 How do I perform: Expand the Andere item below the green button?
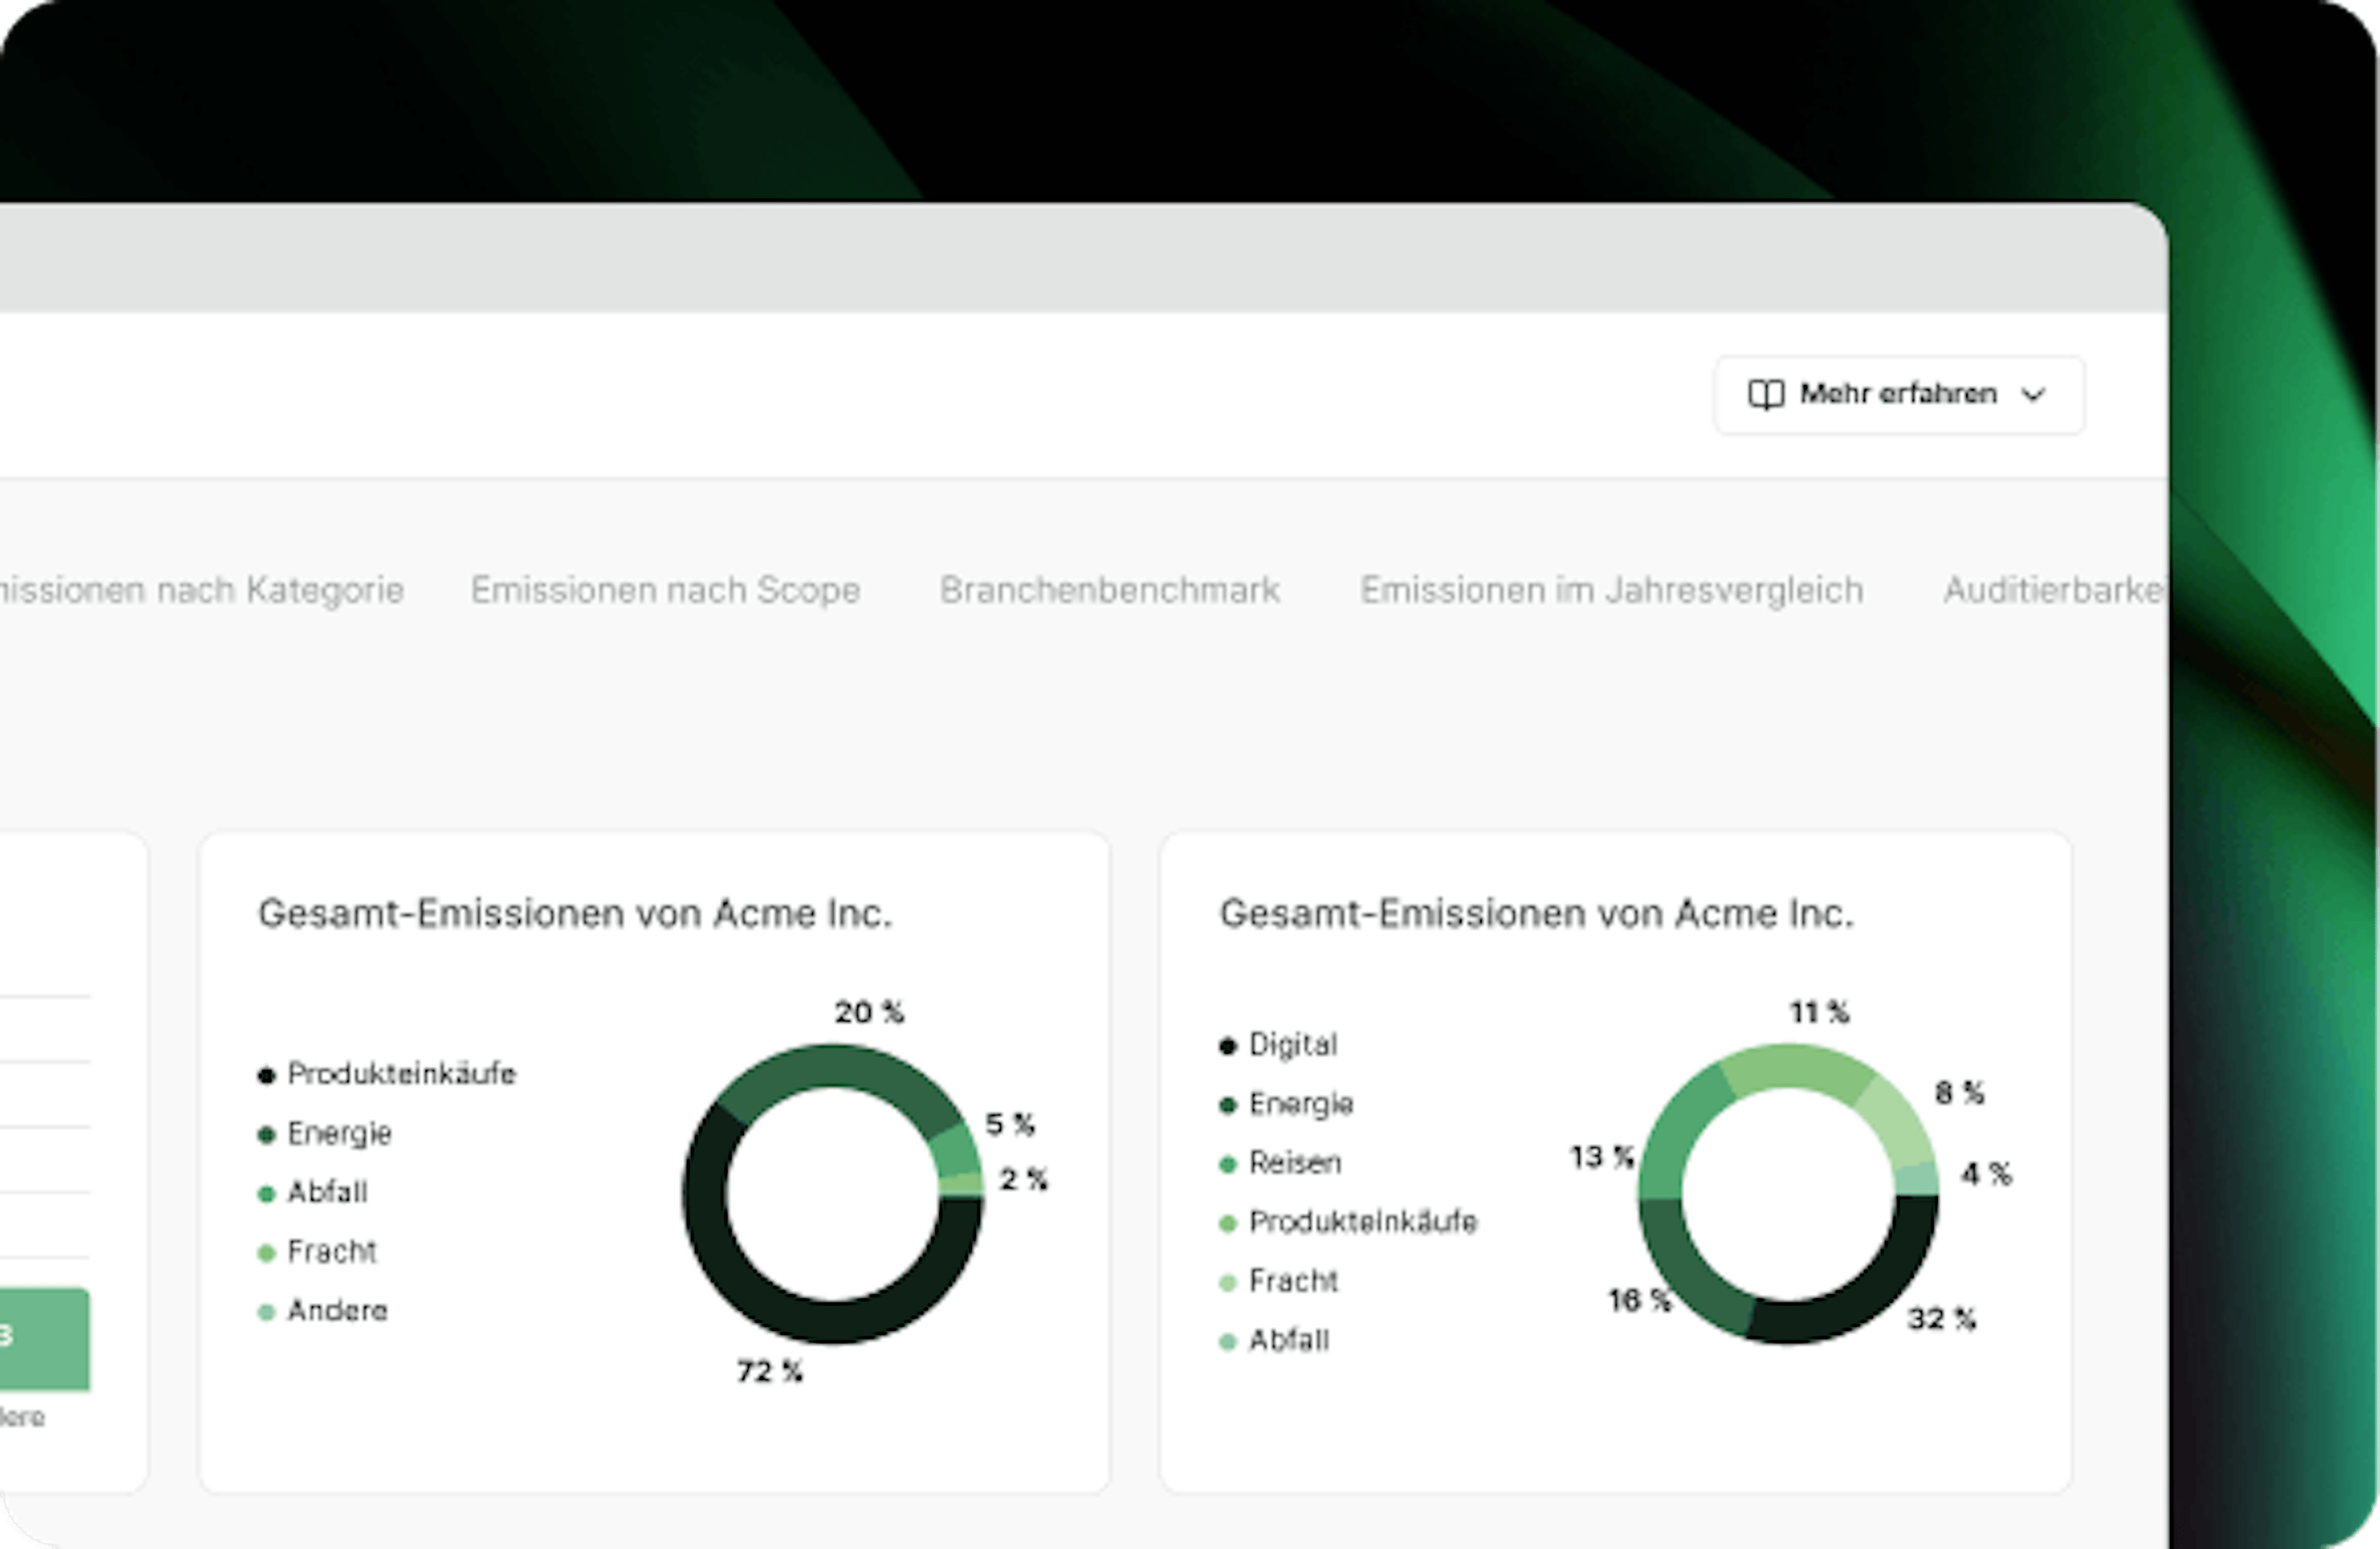[23, 1417]
